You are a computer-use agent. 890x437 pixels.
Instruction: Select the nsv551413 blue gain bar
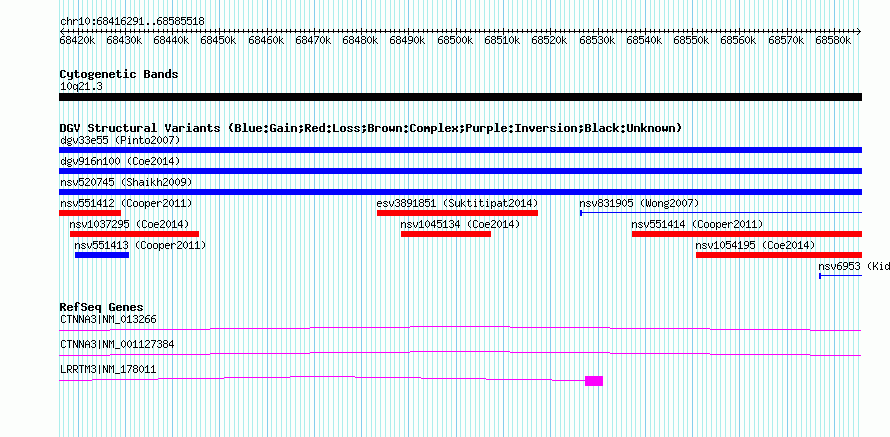102,255
